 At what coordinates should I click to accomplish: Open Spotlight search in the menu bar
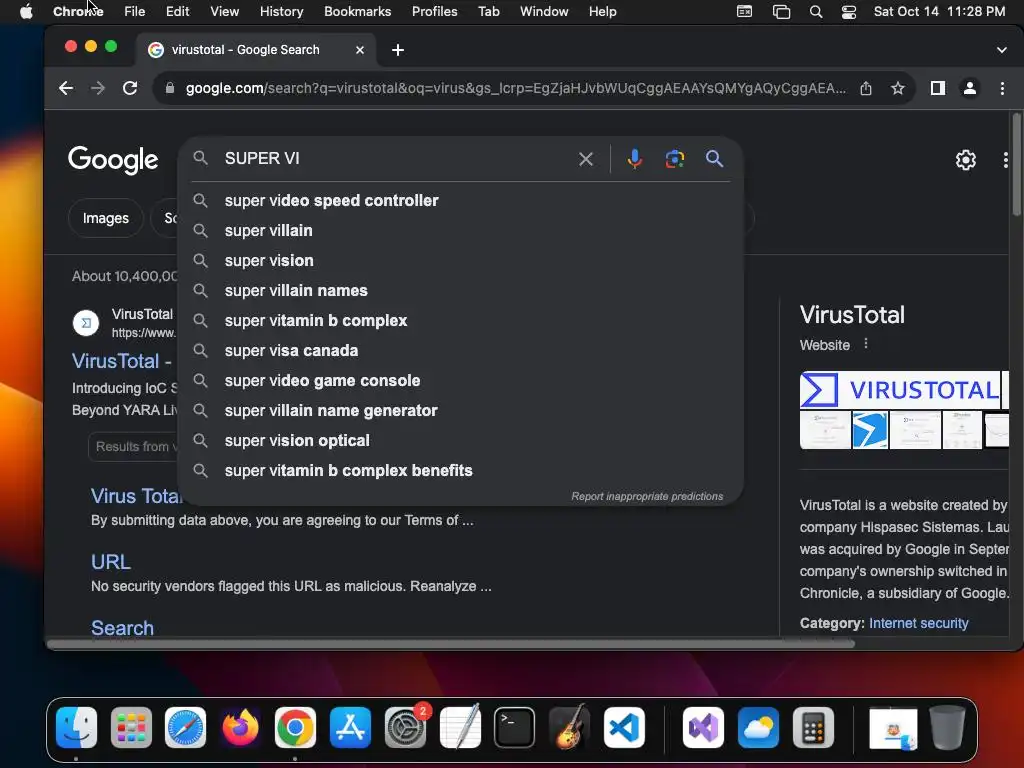(x=816, y=12)
